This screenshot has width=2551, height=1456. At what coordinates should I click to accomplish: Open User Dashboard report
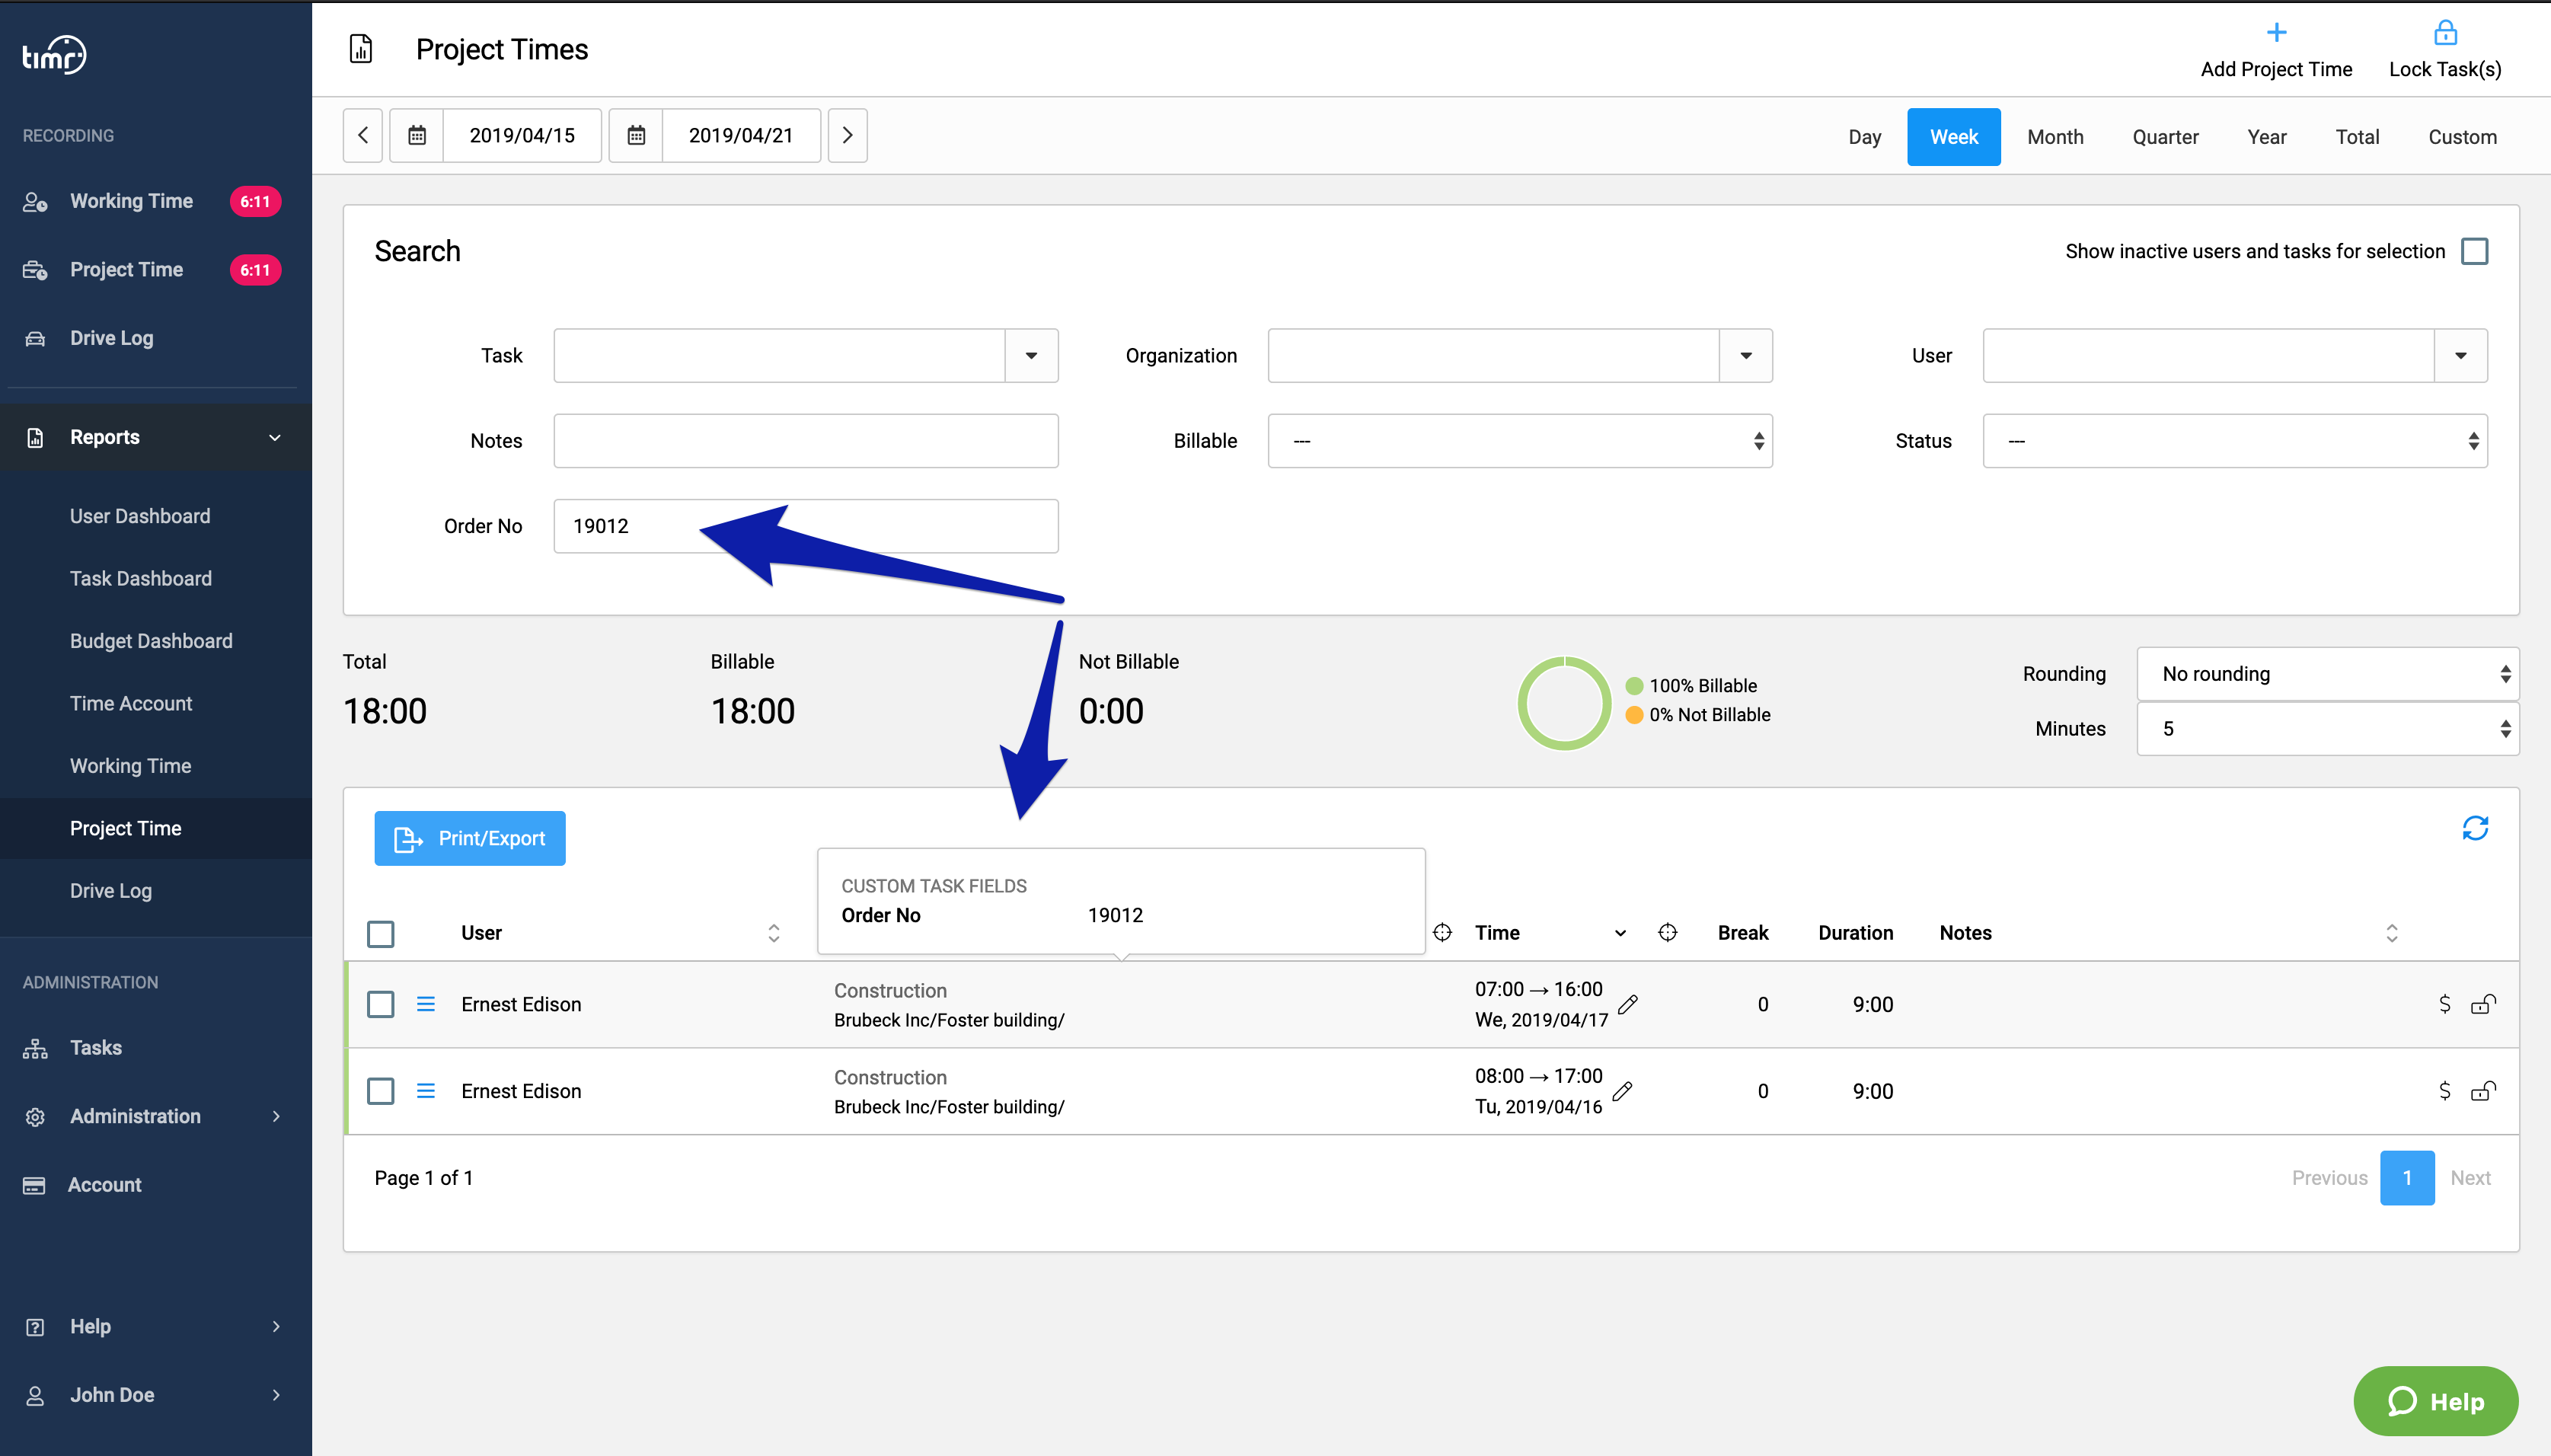coord(140,516)
